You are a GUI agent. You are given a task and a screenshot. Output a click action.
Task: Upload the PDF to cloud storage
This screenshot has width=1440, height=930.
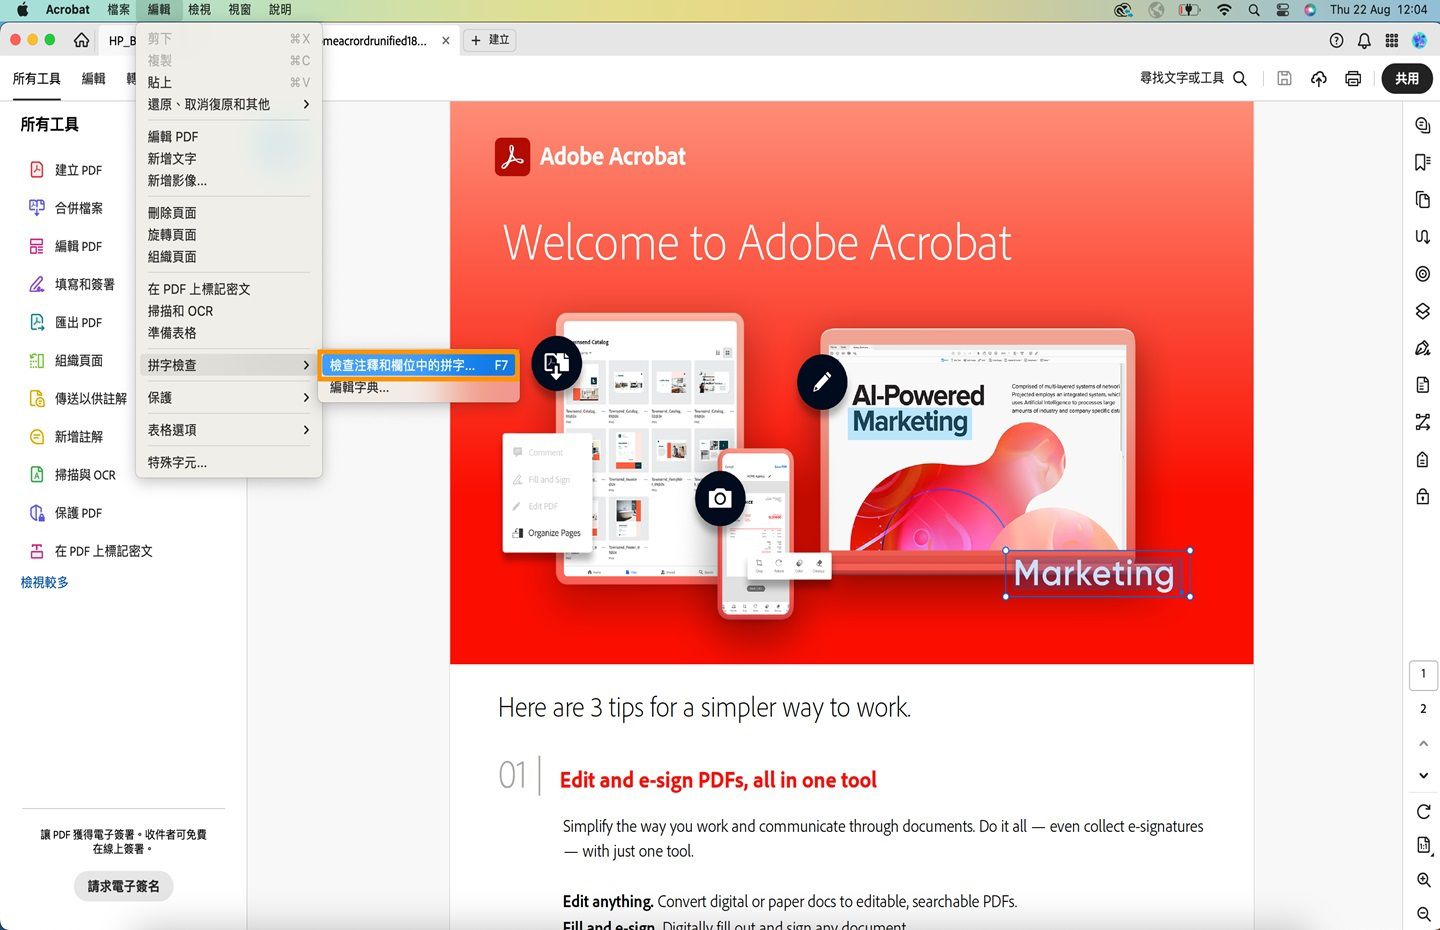click(x=1318, y=78)
